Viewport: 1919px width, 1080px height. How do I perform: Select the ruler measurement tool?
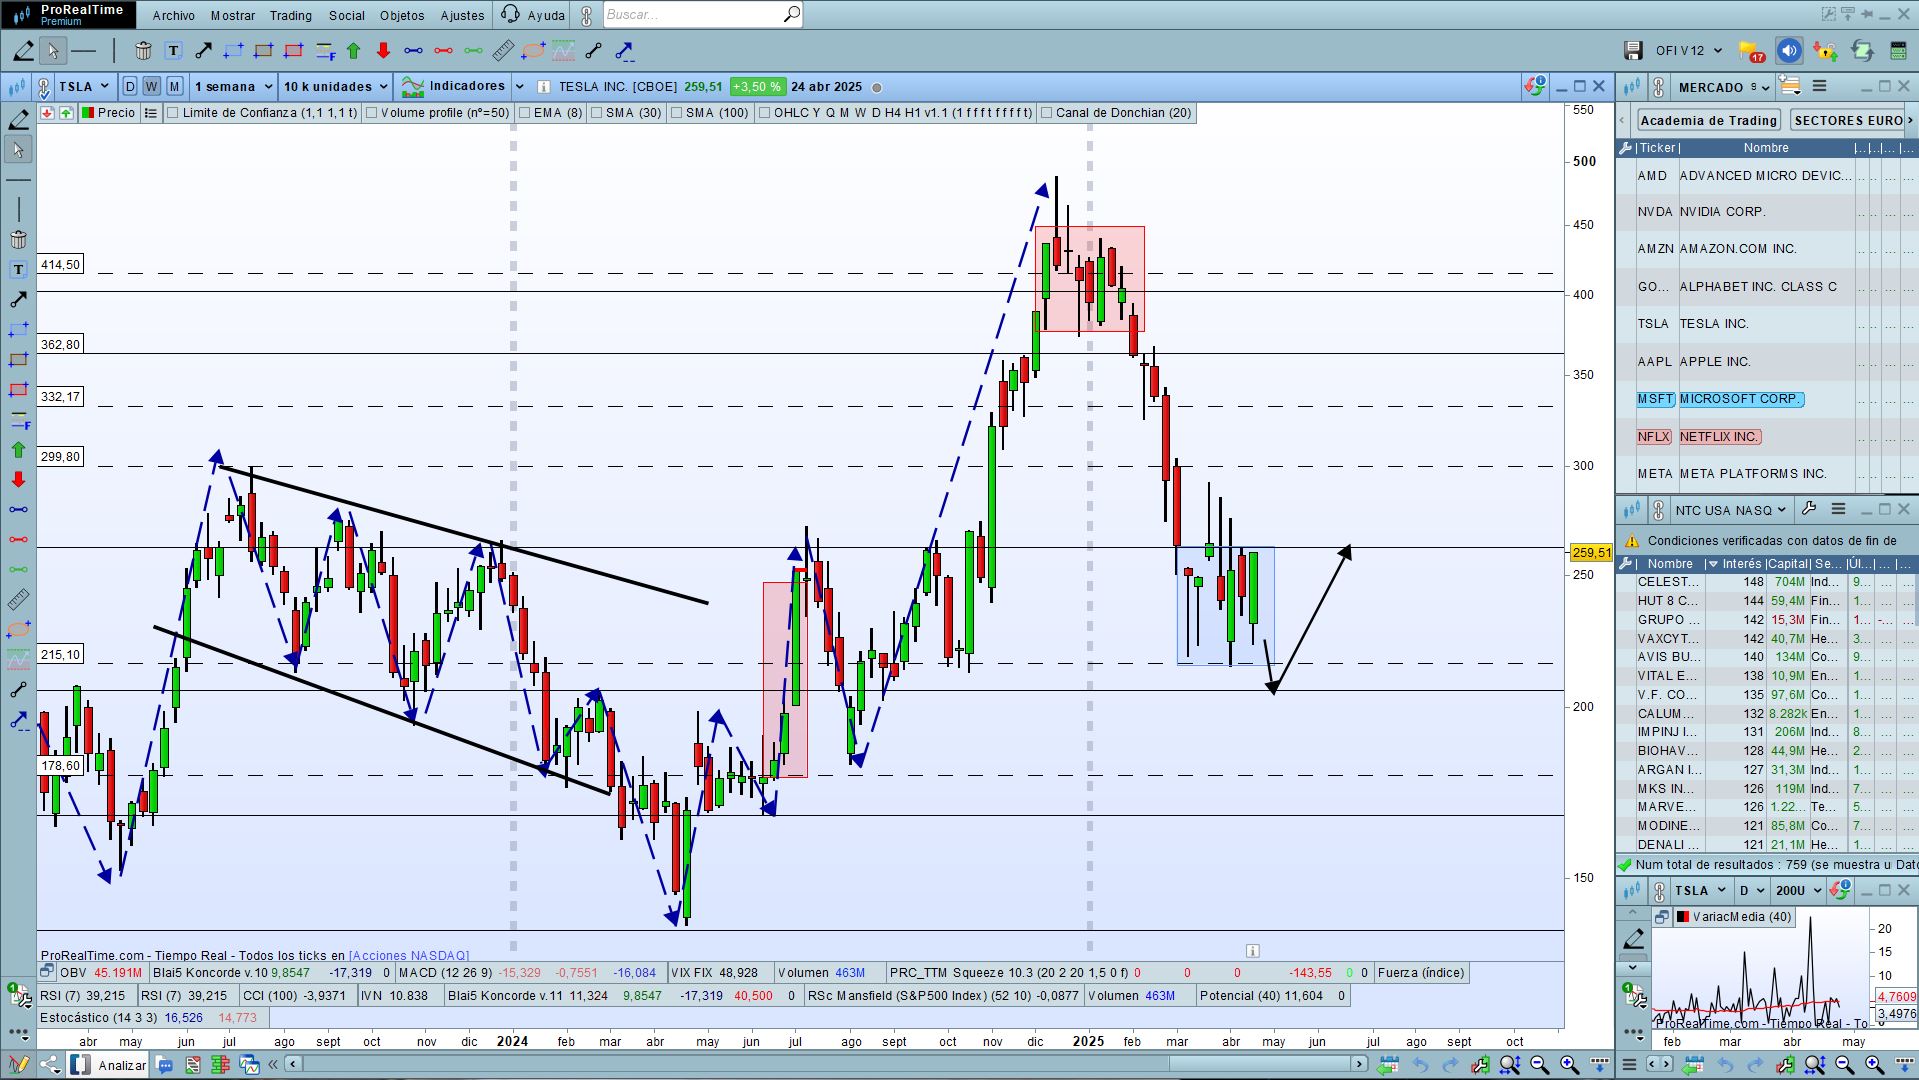point(503,51)
